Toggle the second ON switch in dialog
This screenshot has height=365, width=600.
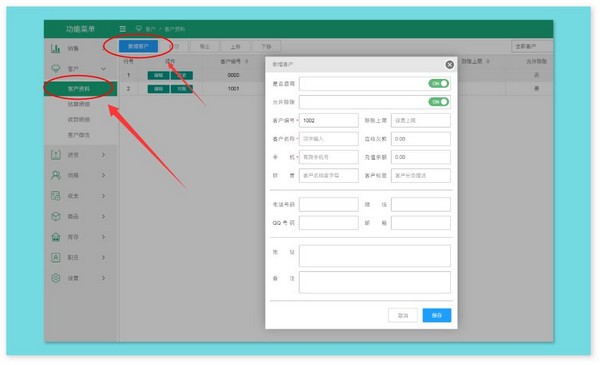coord(439,102)
